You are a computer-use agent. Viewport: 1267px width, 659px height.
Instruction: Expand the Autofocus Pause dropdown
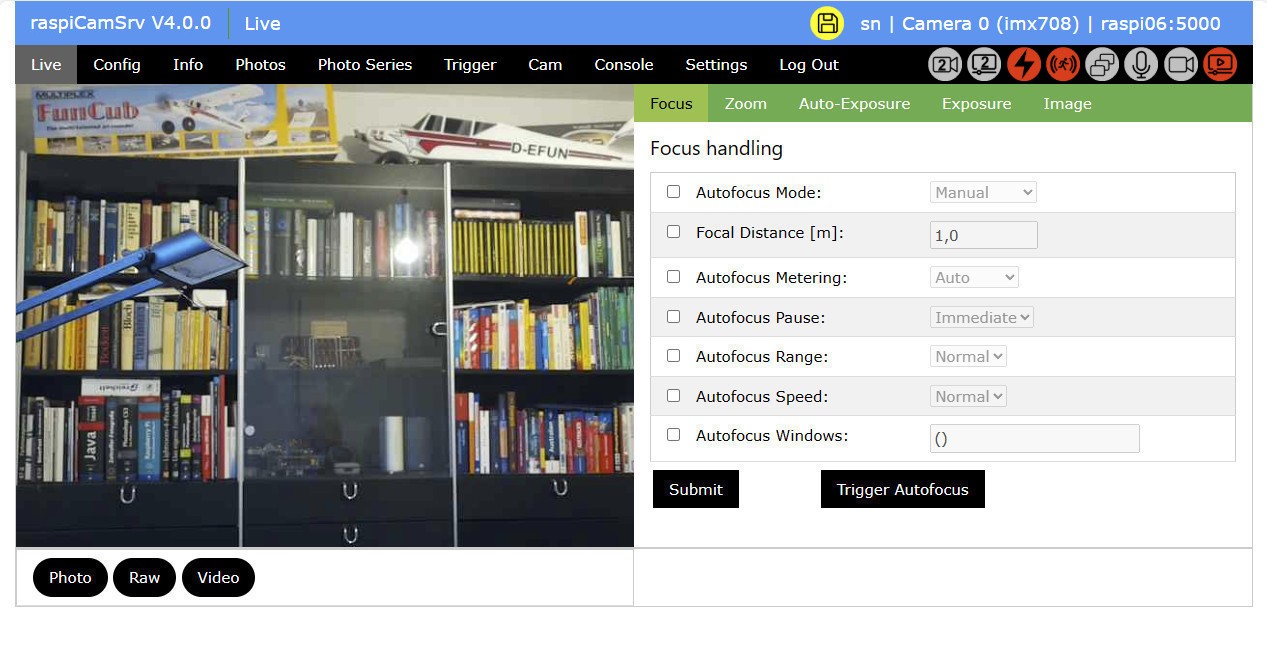(x=981, y=317)
